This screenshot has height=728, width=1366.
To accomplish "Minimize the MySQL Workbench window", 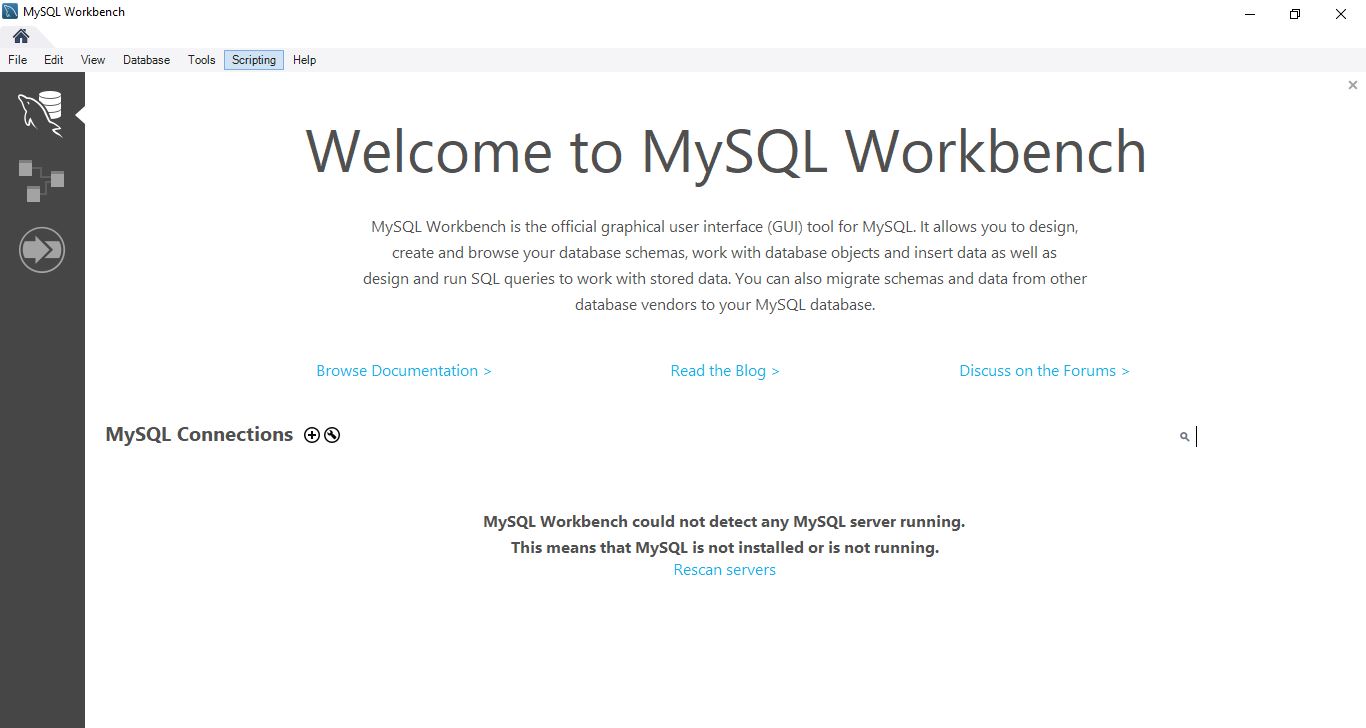I will click(1251, 14).
